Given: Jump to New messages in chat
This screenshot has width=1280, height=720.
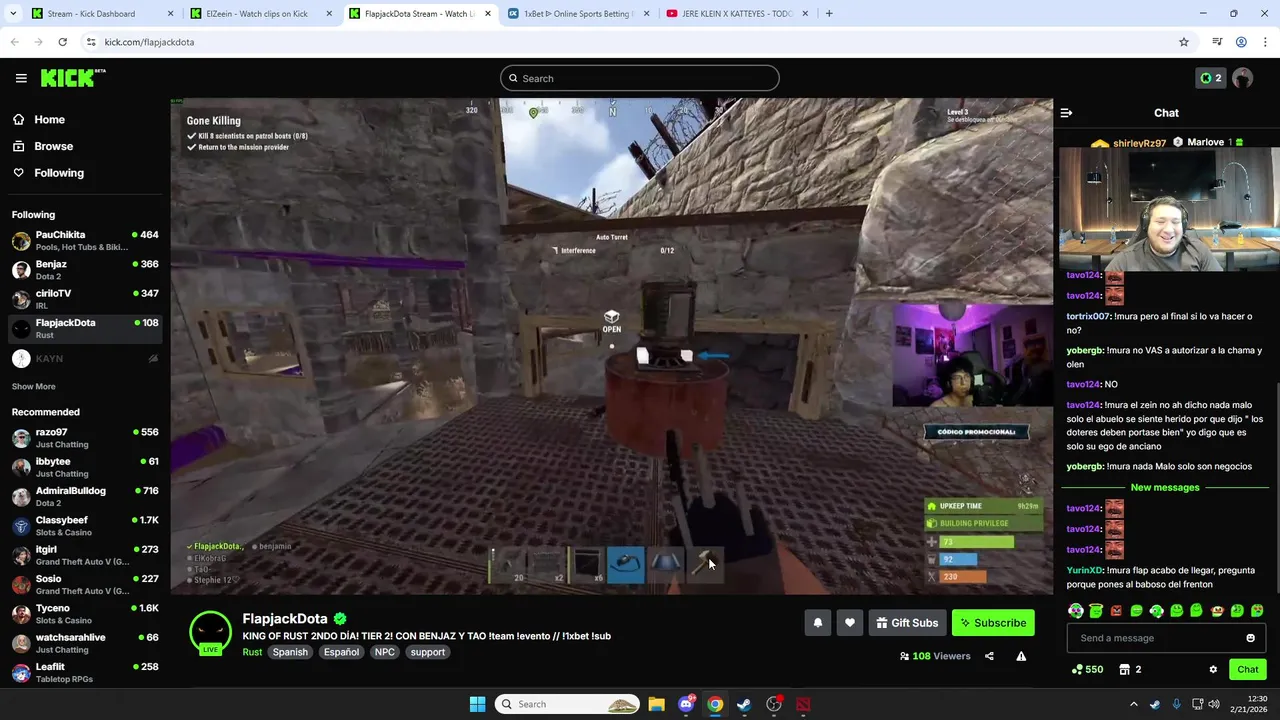Looking at the screenshot, I should coord(1165,487).
